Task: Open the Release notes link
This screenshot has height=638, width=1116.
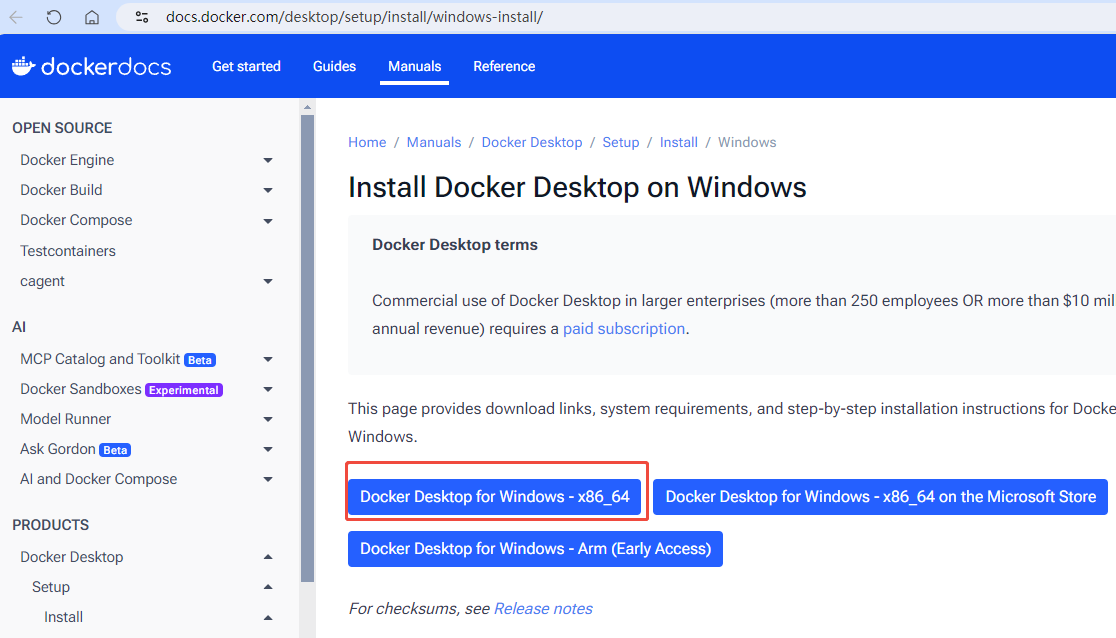Action: click(543, 609)
